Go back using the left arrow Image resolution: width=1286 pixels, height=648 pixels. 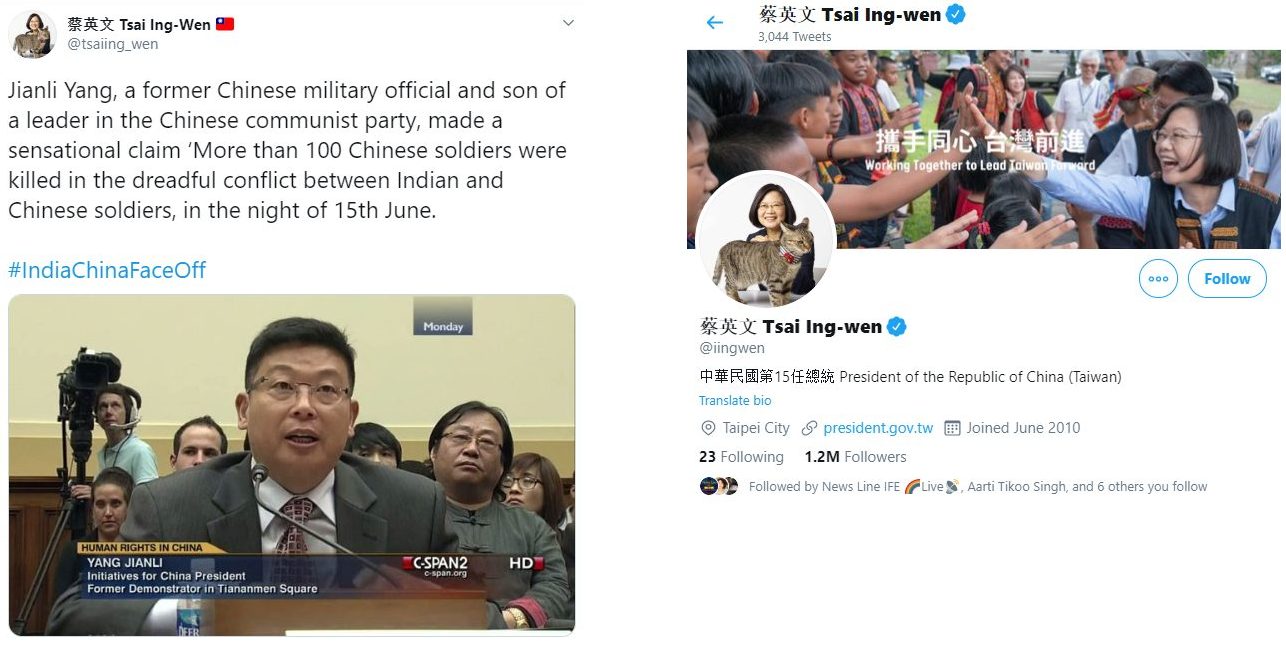(x=714, y=22)
